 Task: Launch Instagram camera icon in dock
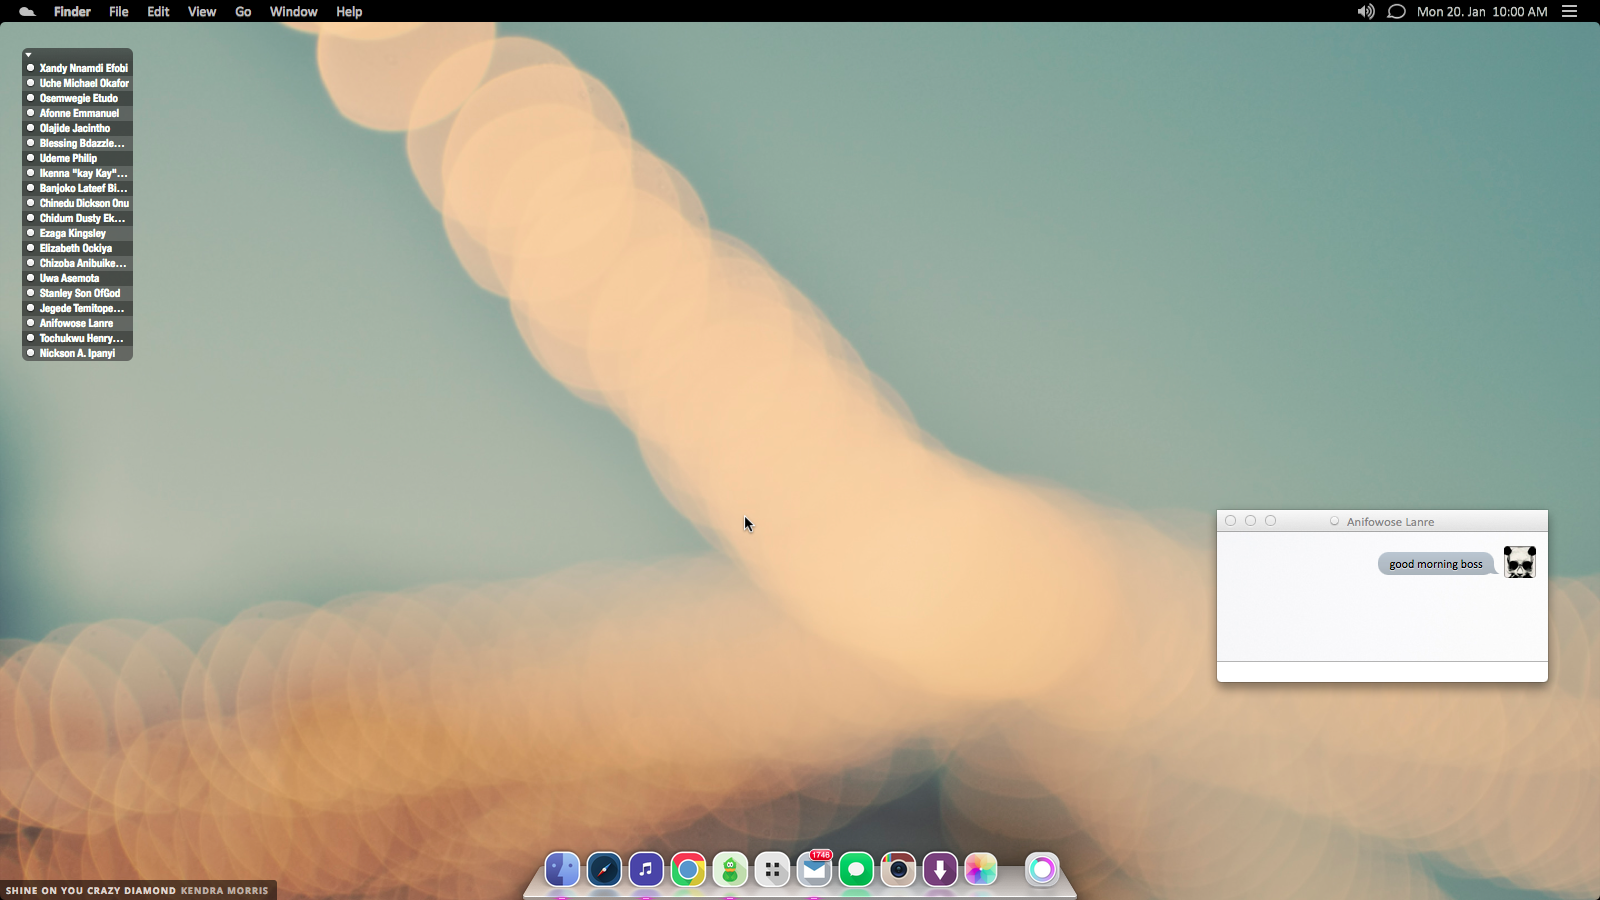(x=898, y=870)
